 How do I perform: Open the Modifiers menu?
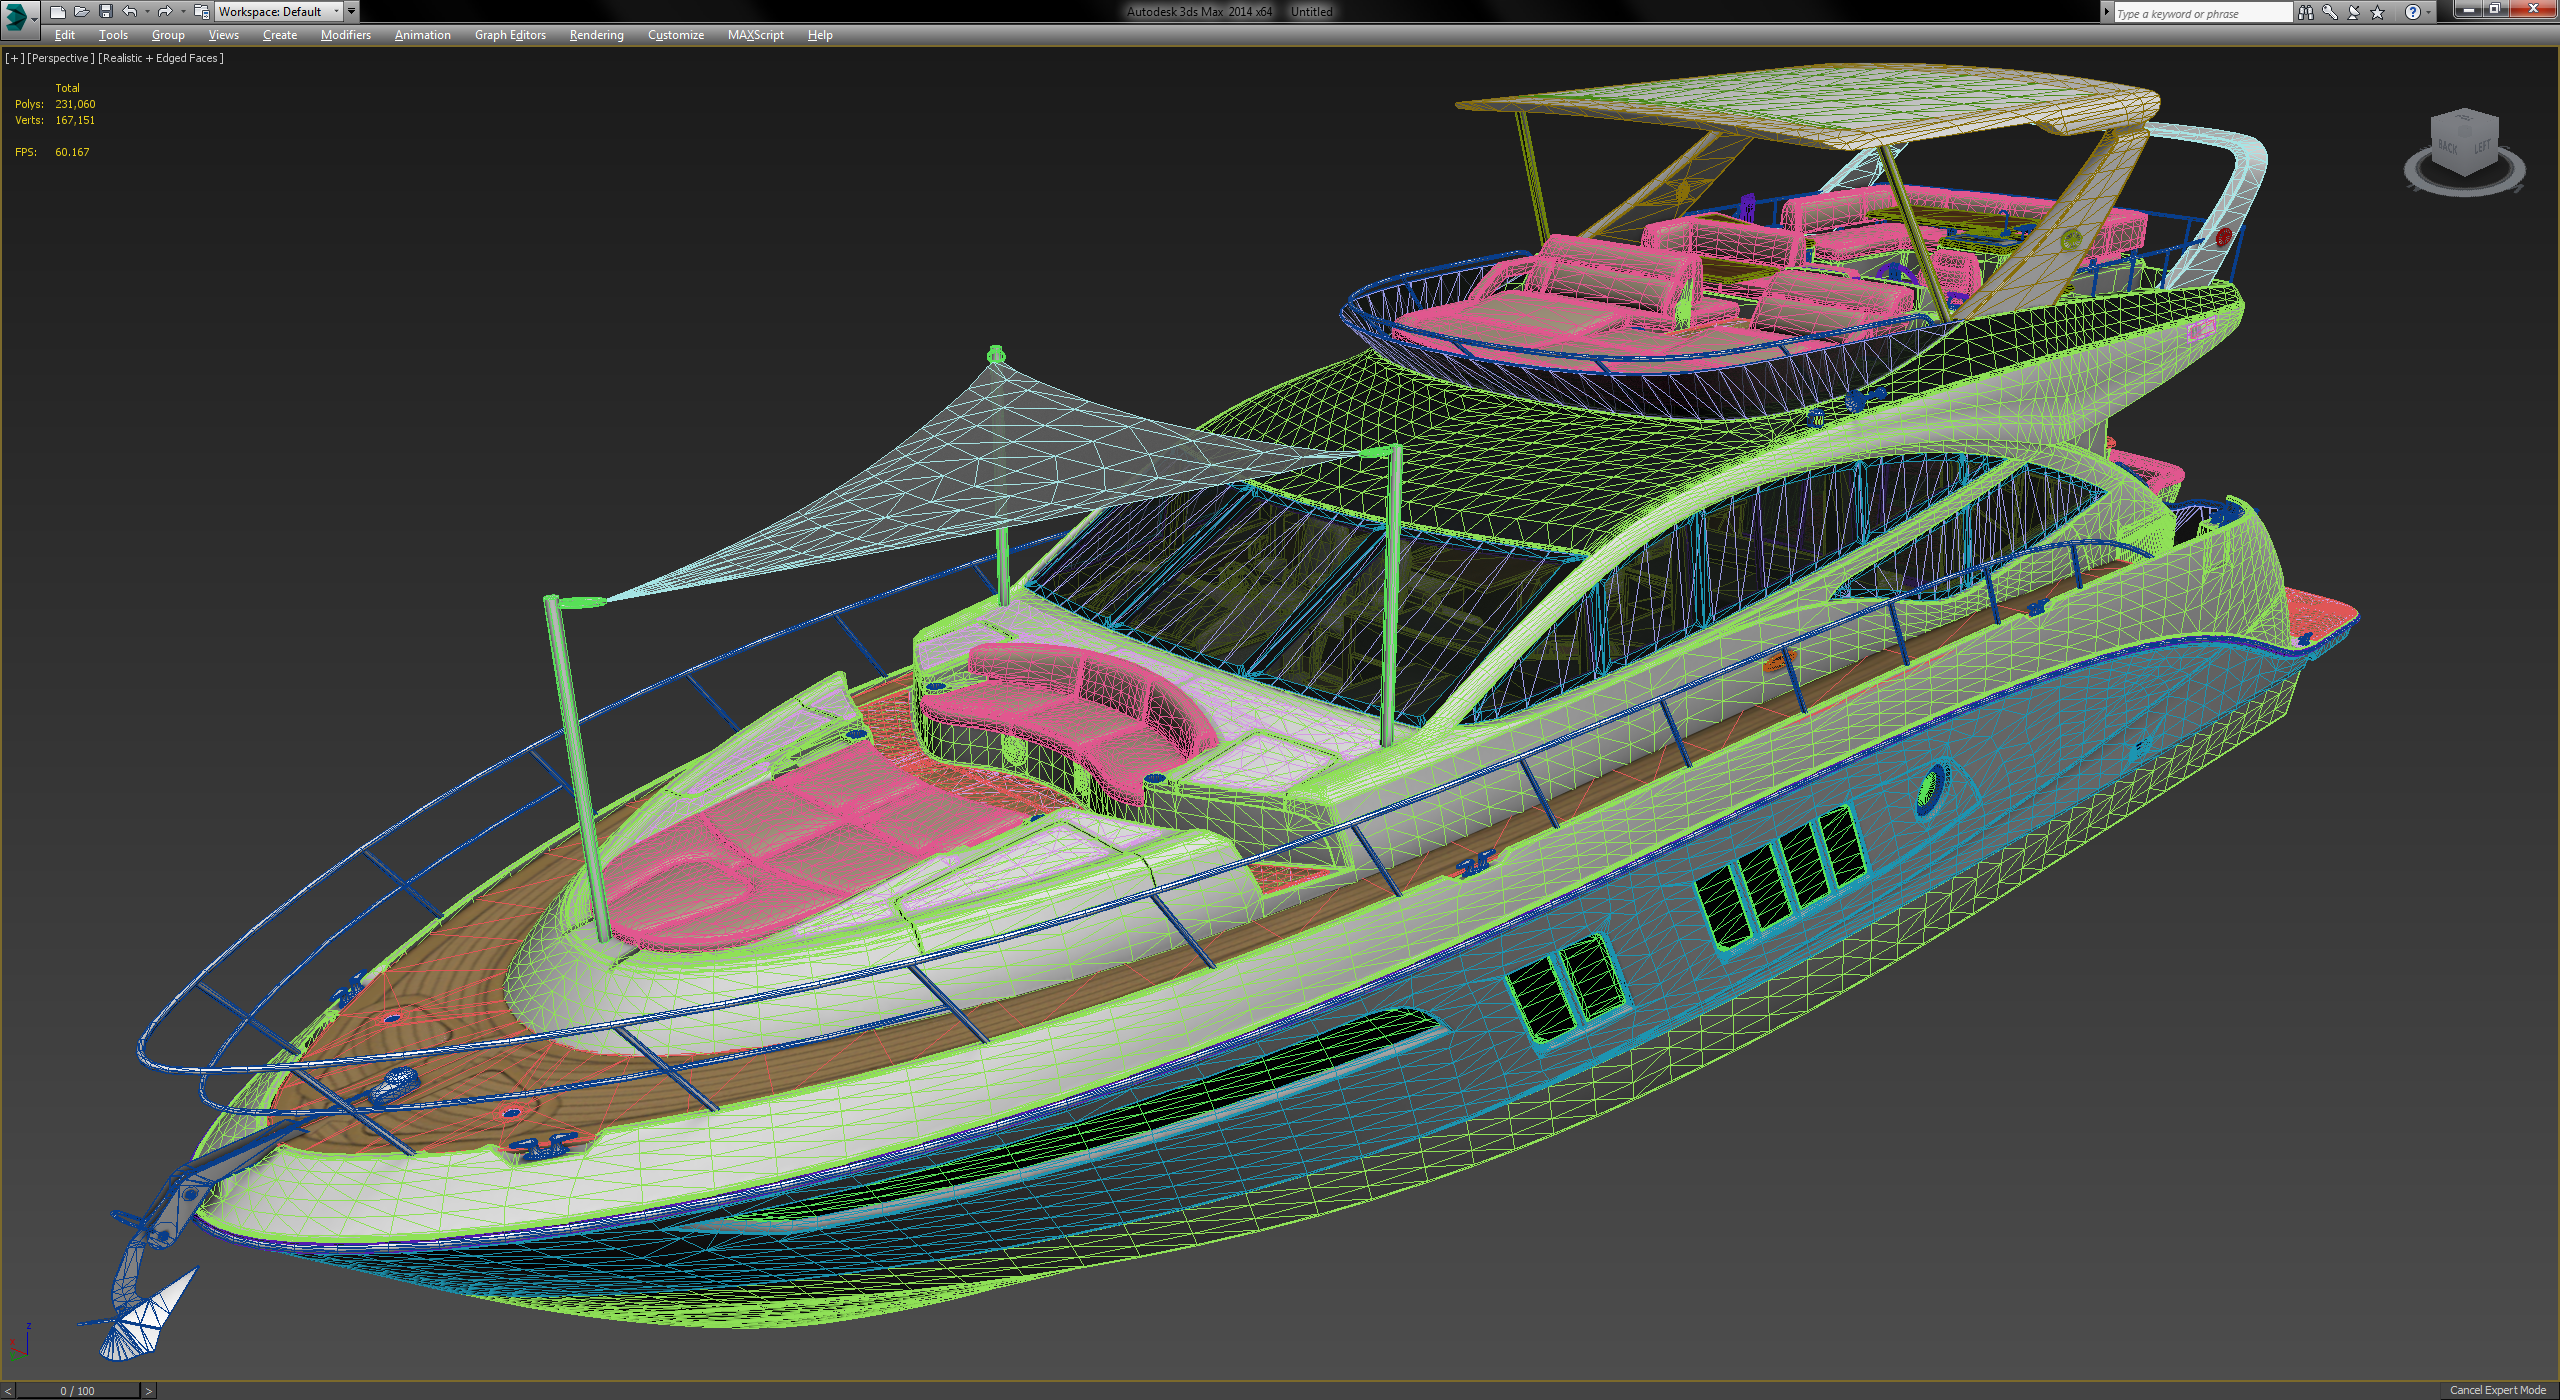344,35
